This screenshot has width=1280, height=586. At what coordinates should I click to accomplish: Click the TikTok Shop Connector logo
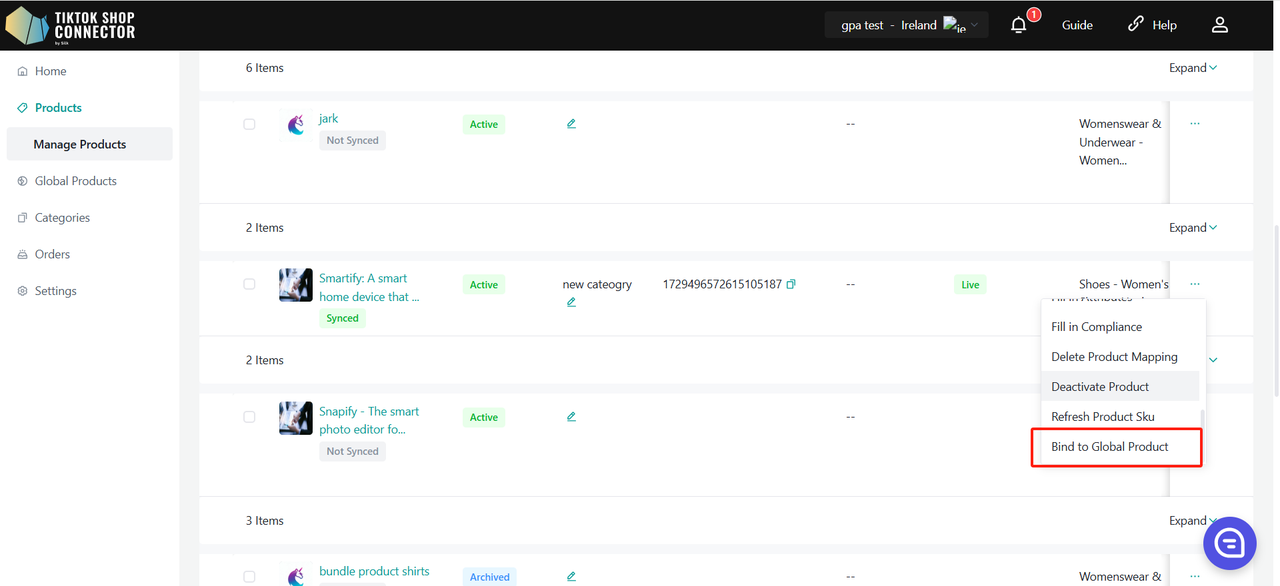click(x=70, y=25)
